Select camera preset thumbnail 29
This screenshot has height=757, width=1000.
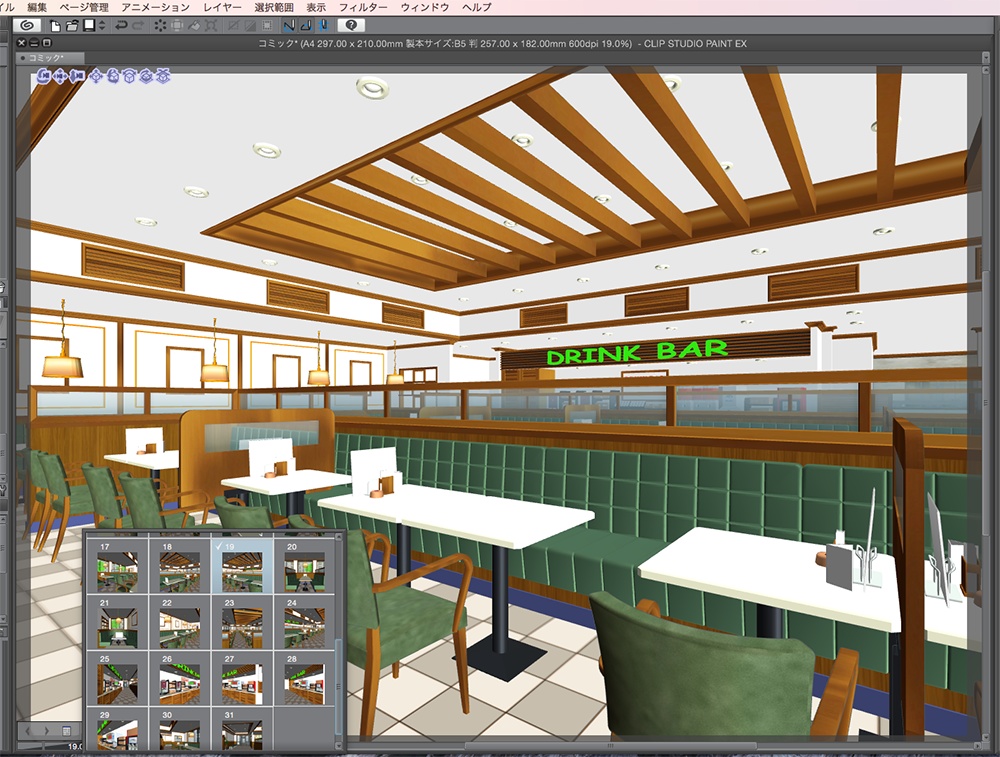[117, 729]
